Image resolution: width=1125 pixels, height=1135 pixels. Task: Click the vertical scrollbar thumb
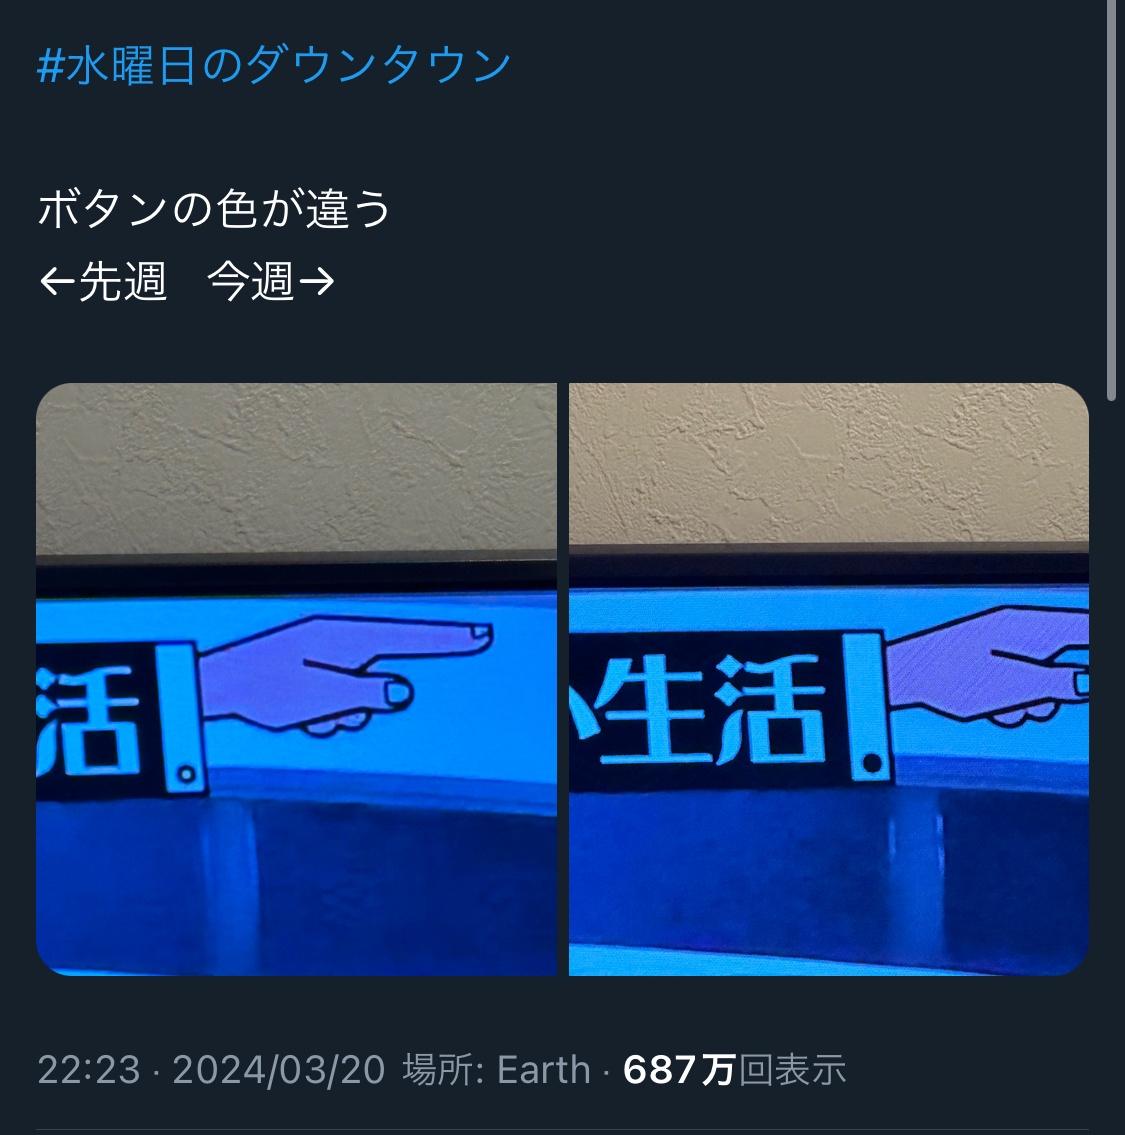[x=1111, y=199]
